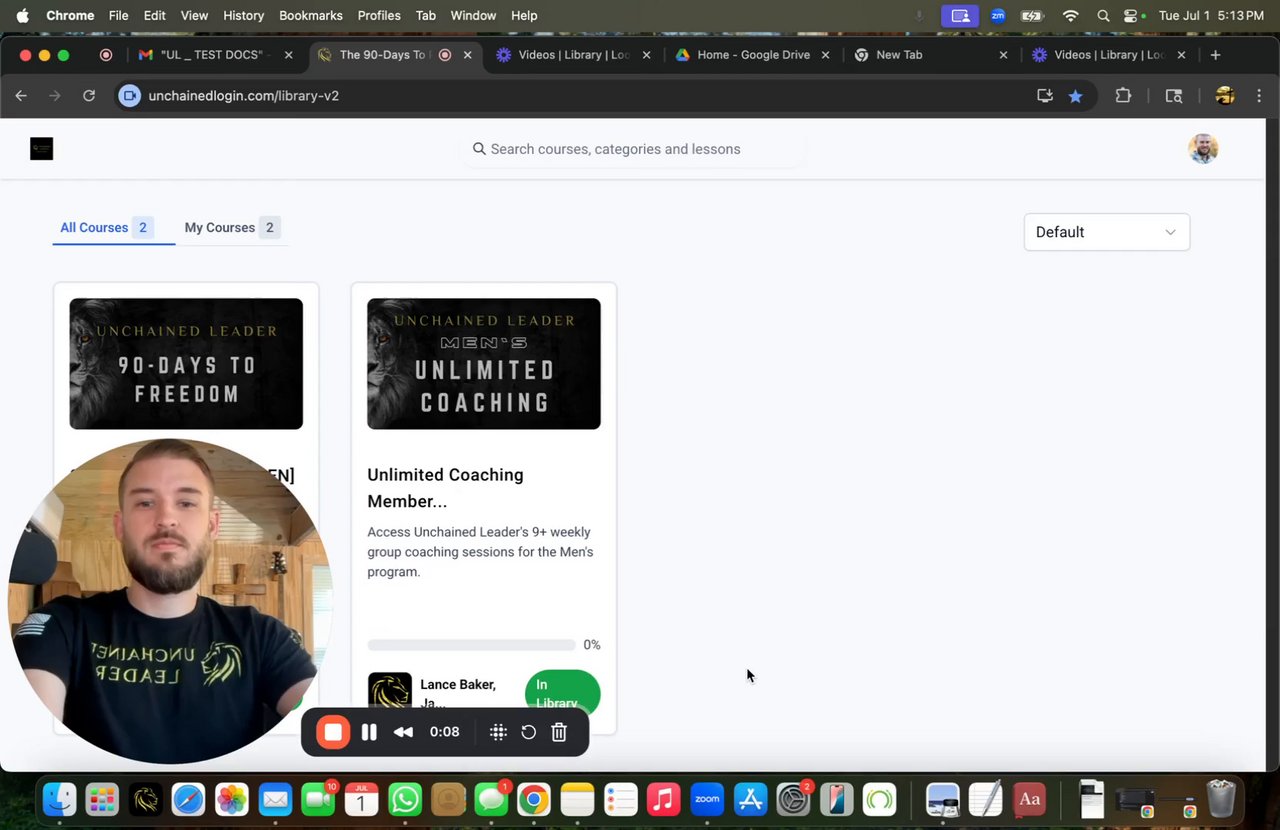Switch to the Home - Google Drive tab

[753, 55]
